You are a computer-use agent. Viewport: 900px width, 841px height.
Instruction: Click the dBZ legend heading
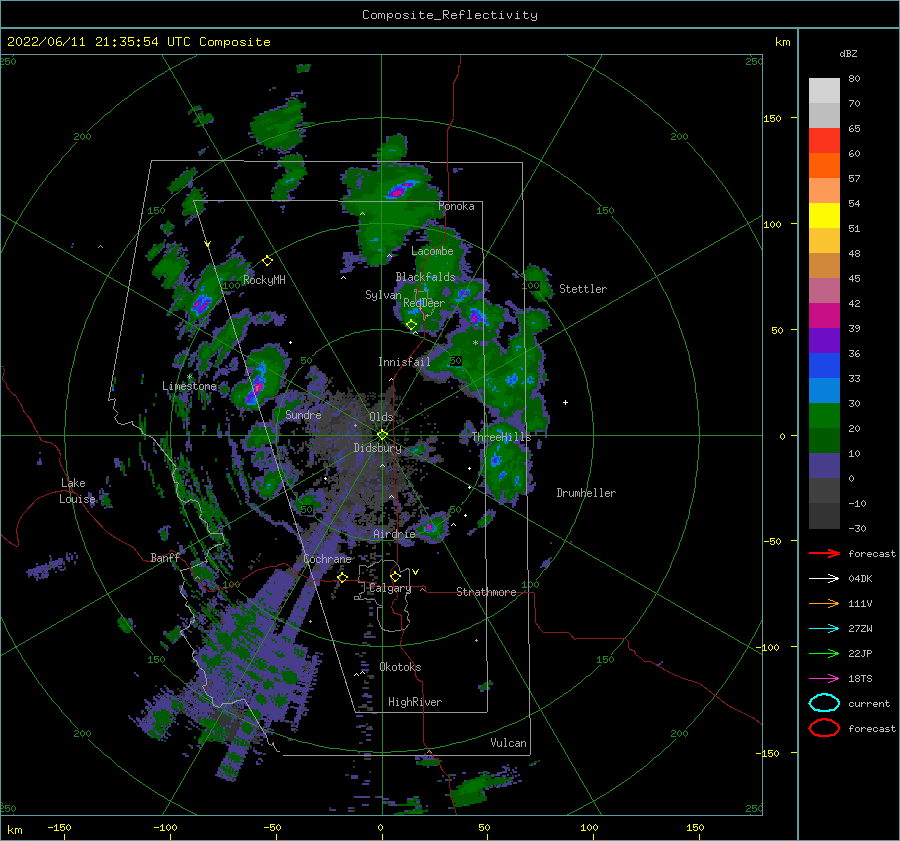pos(848,54)
